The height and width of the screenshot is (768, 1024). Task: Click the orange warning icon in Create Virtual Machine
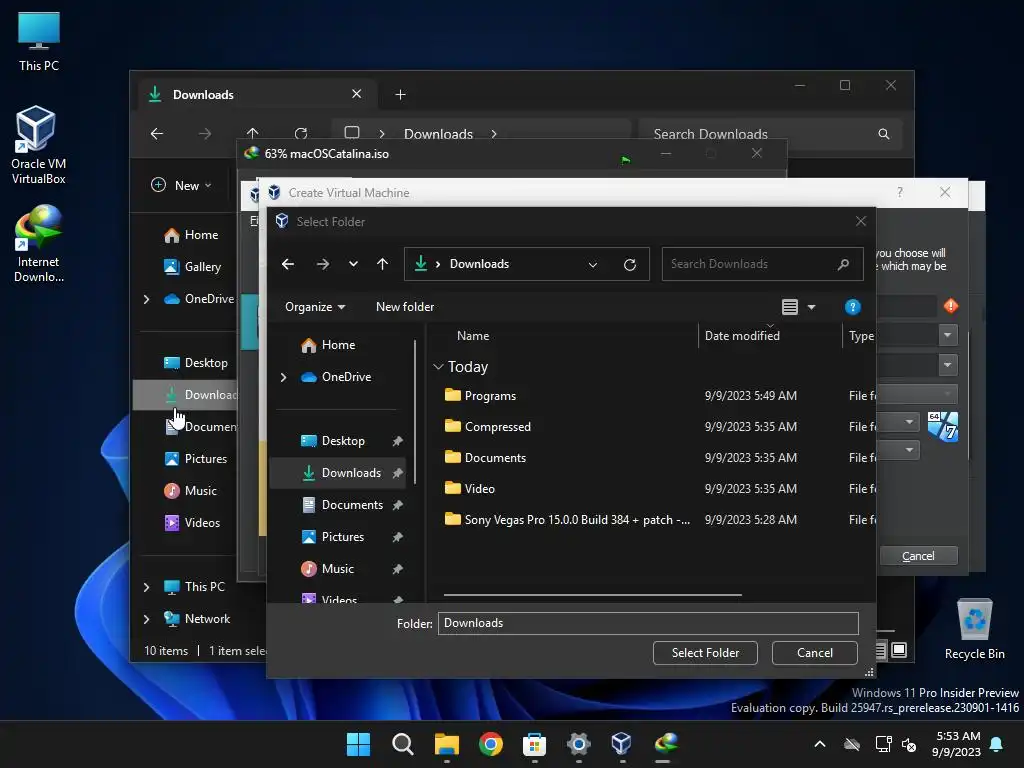coord(951,306)
